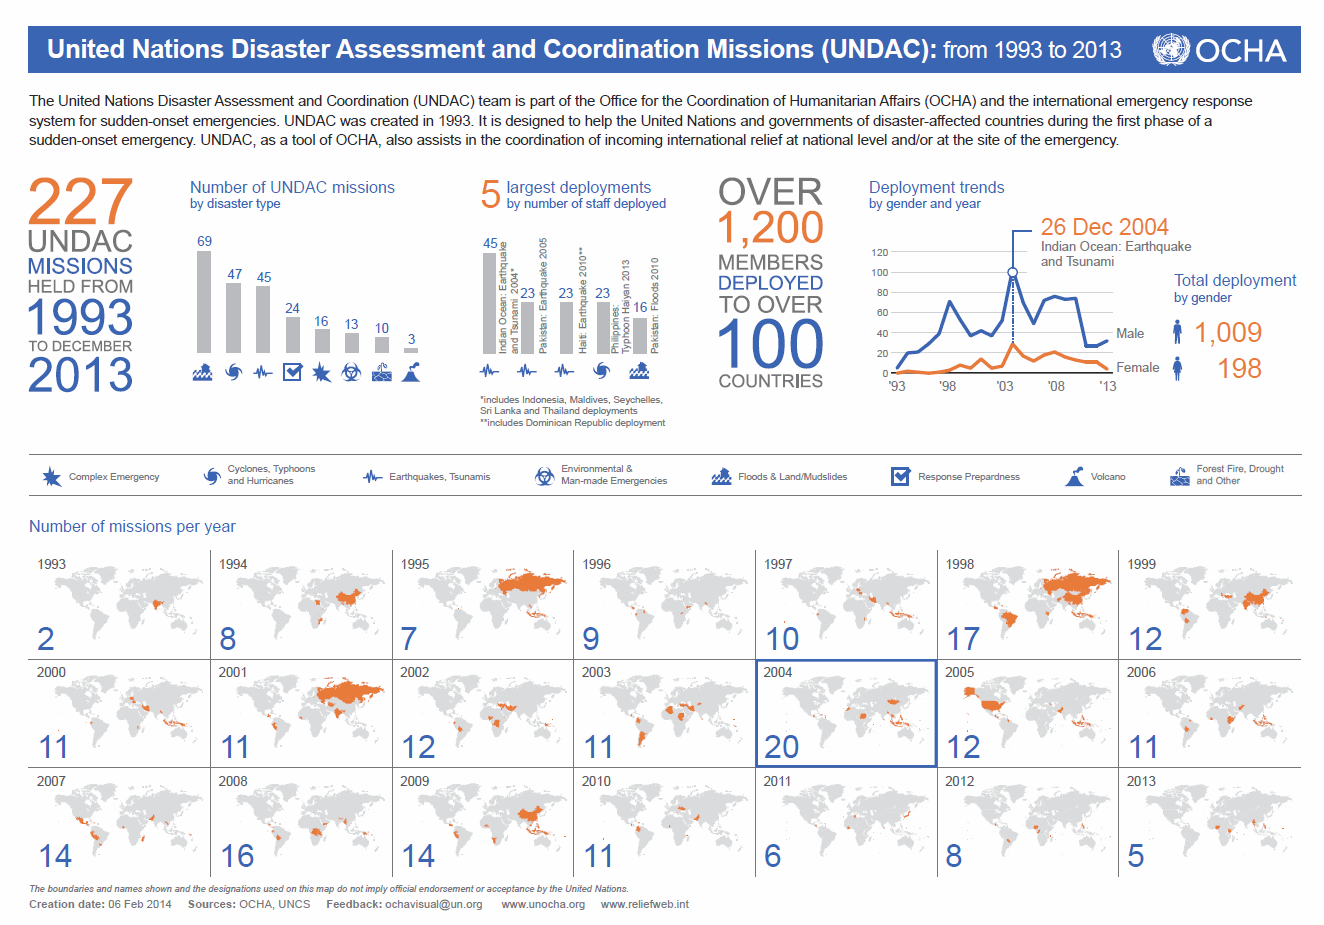1324x925 pixels.
Task: Click the 'Sources: OCHA, UNCS' footer text
Action: (x=249, y=904)
